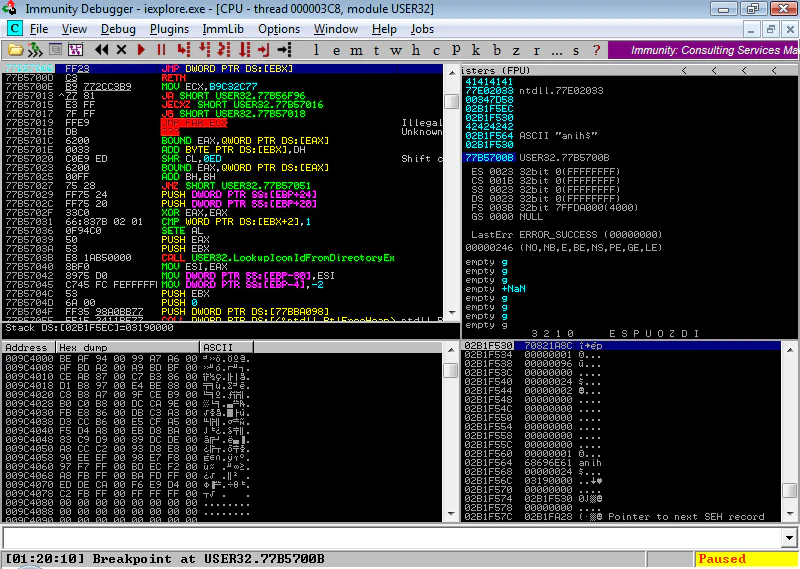This screenshot has height=569, width=800.
Task: Open the Options menu
Action: tap(279, 29)
